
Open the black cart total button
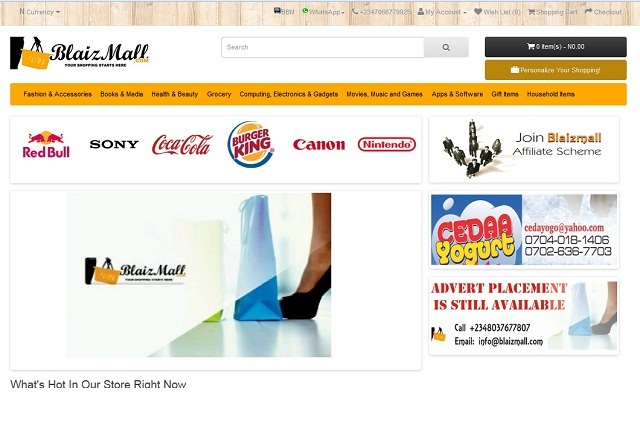click(556, 47)
